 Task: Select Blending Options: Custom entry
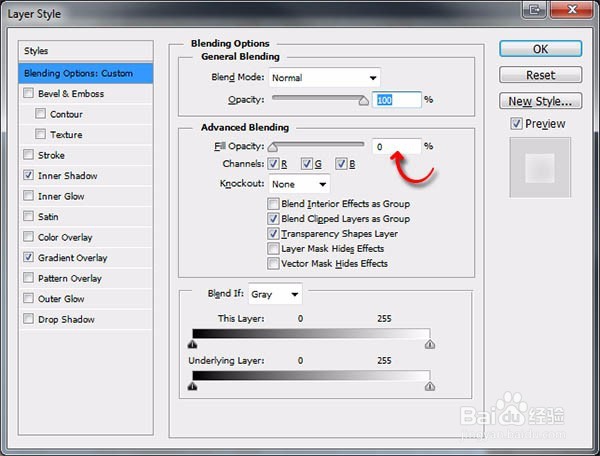coord(86,73)
